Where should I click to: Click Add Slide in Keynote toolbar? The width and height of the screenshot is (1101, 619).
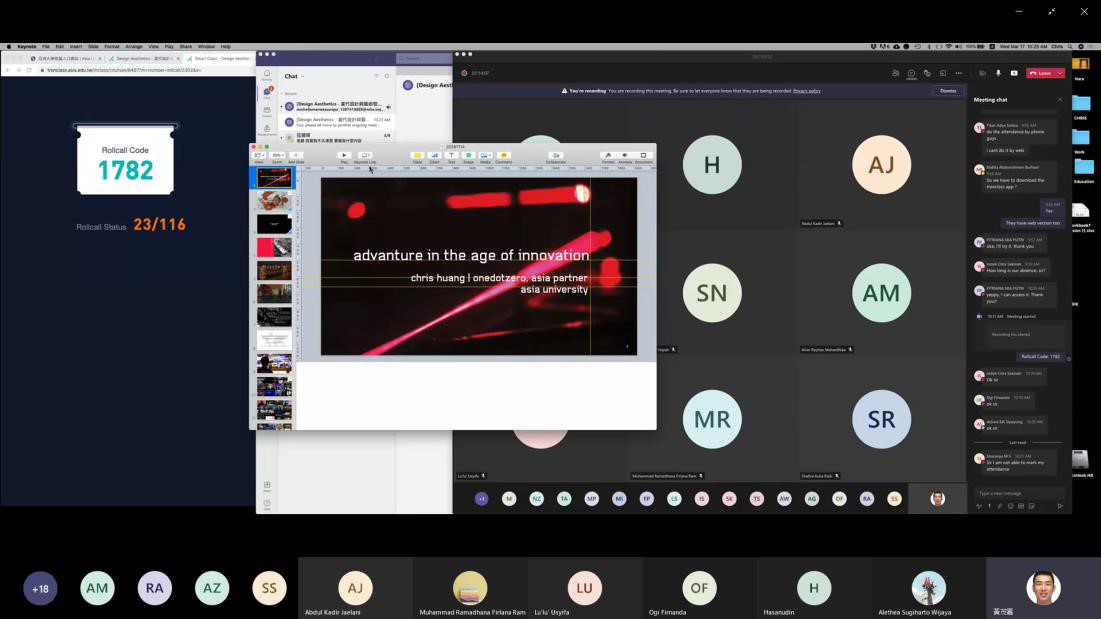(296, 157)
